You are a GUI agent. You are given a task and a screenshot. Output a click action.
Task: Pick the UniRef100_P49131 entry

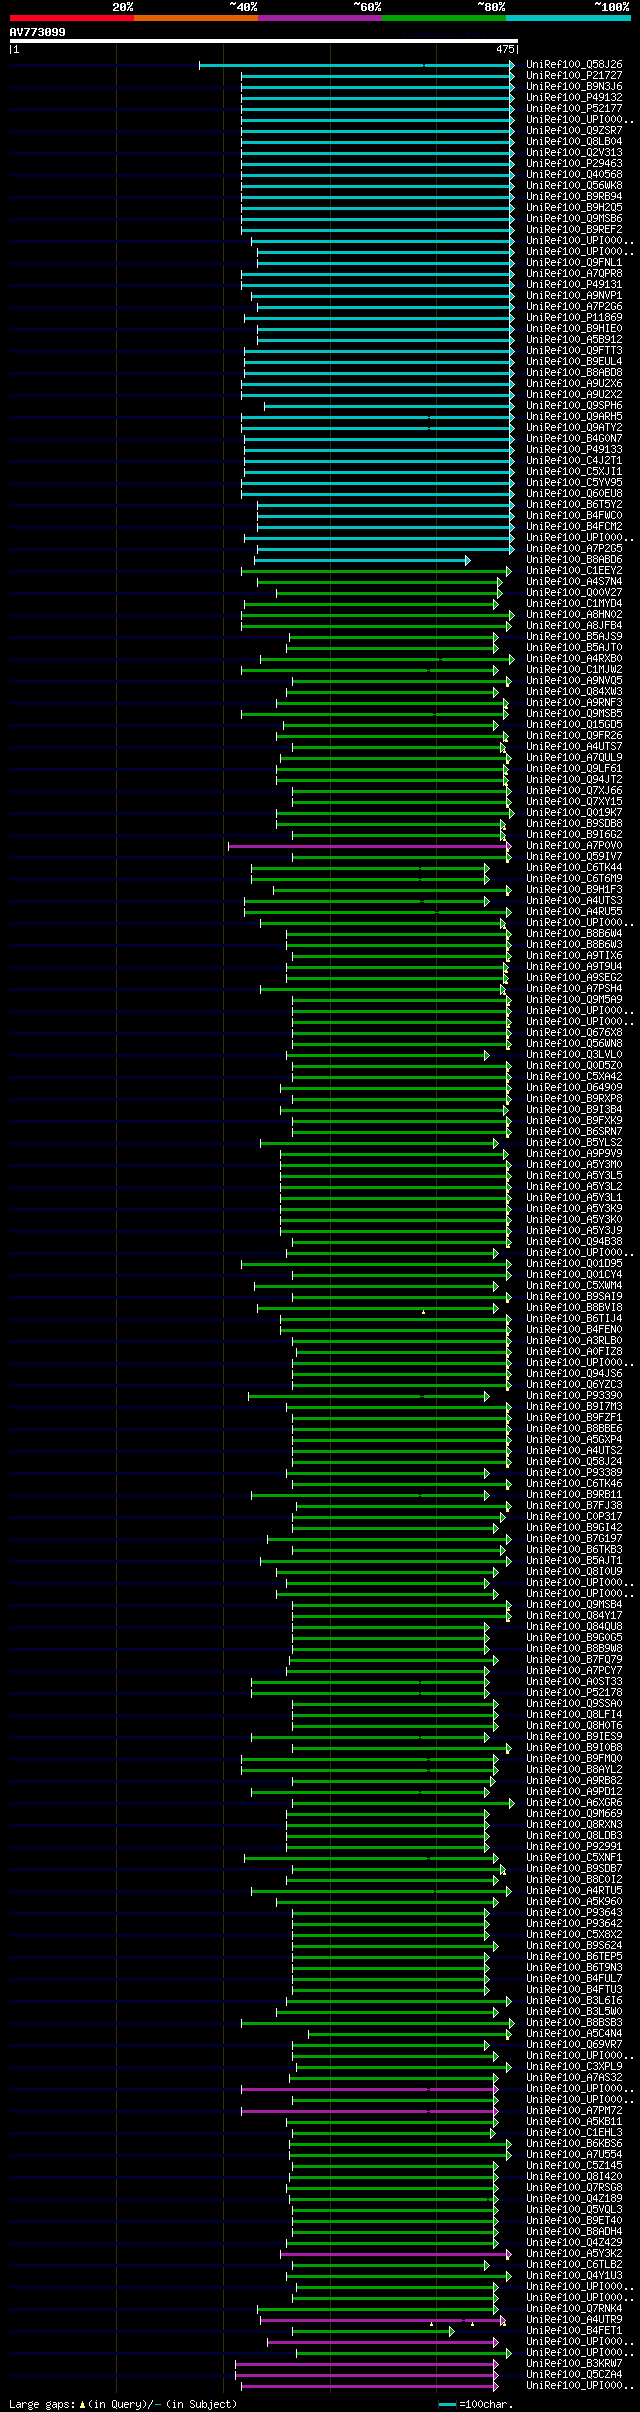[574, 285]
